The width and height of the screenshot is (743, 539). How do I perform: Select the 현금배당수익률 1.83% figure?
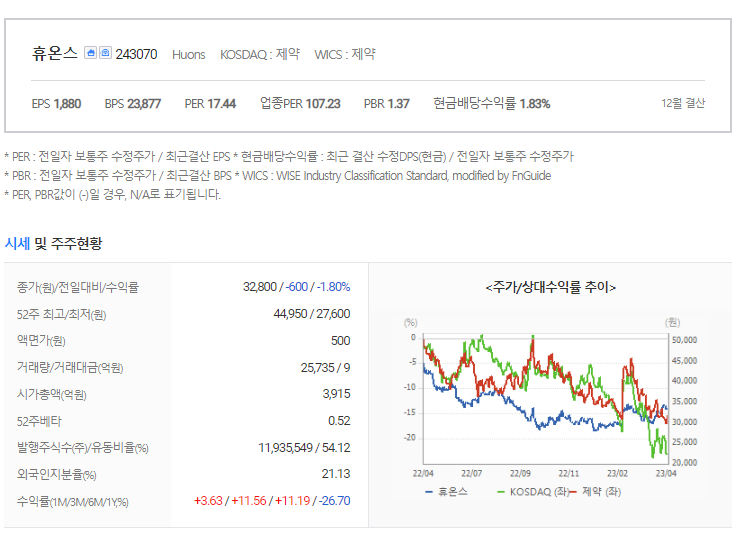tap(492, 103)
